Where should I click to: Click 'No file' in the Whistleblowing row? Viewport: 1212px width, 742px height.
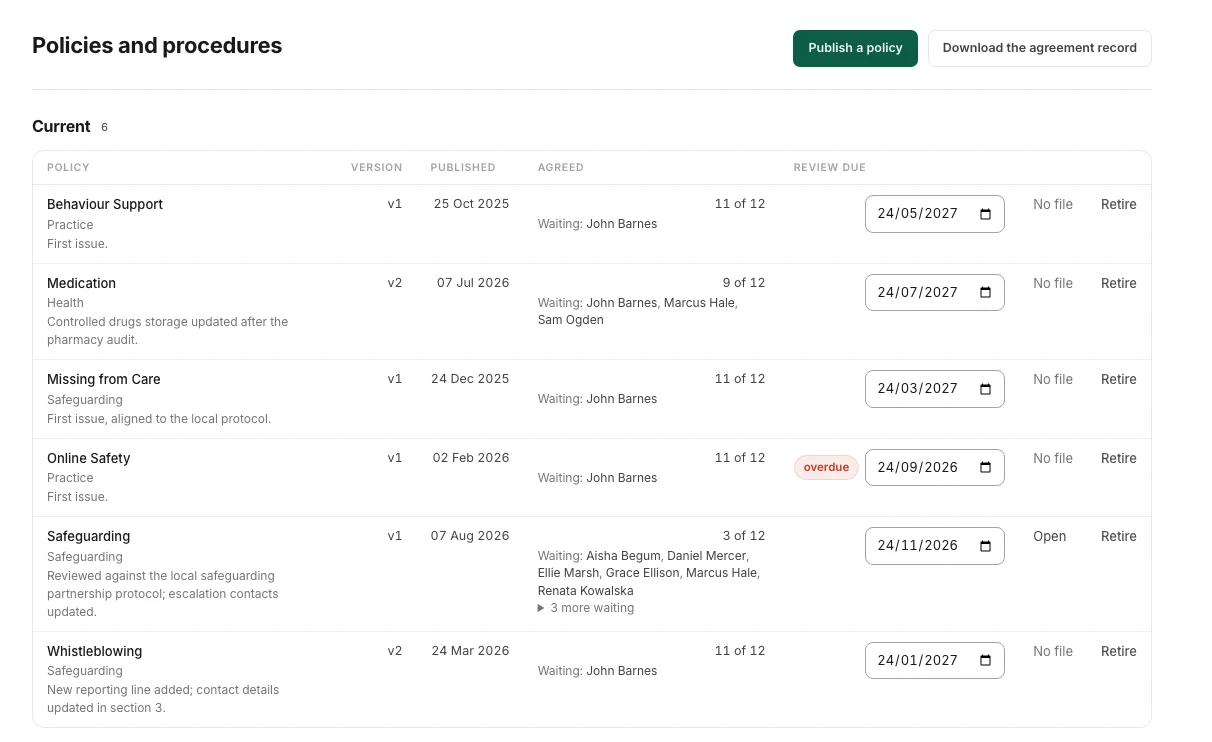[x=1053, y=651]
